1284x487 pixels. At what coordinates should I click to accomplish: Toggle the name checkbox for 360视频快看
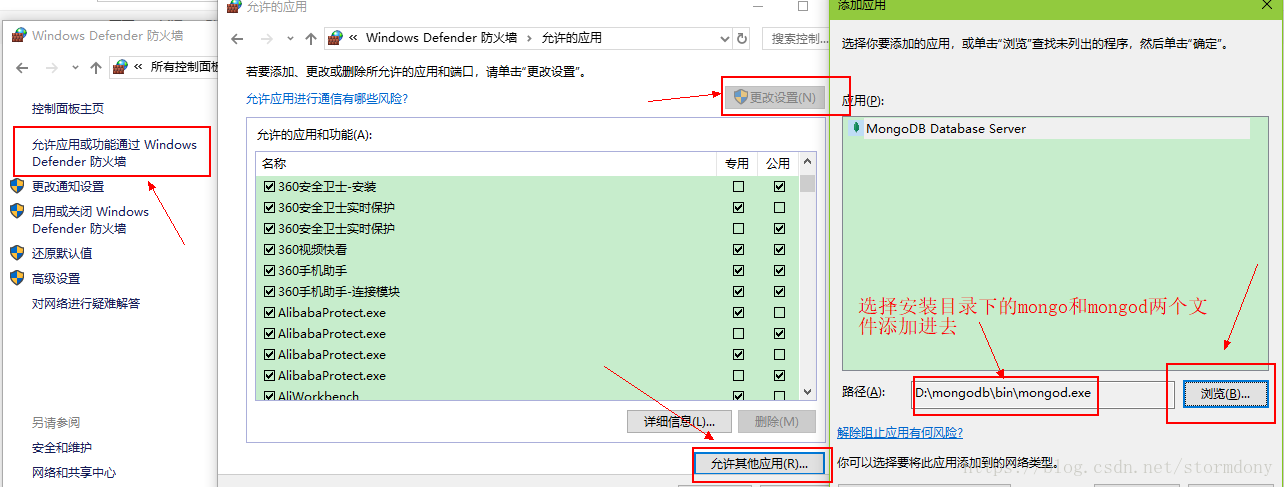(x=269, y=250)
